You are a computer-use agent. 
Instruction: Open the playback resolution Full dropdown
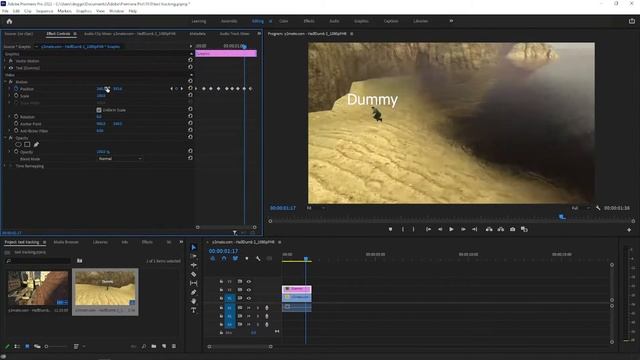pos(580,208)
